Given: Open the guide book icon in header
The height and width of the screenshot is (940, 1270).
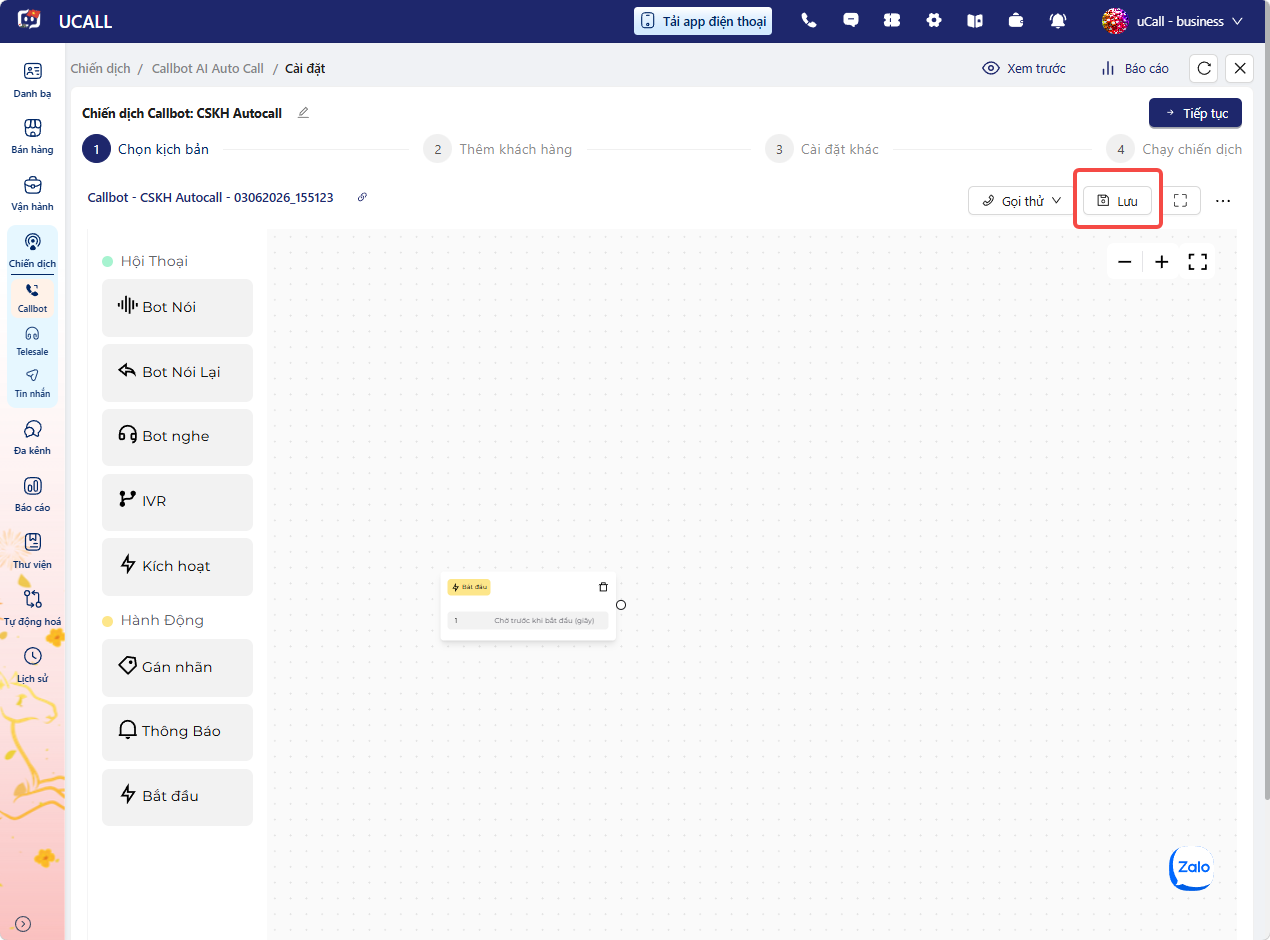Looking at the screenshot, I should (975, 21).
